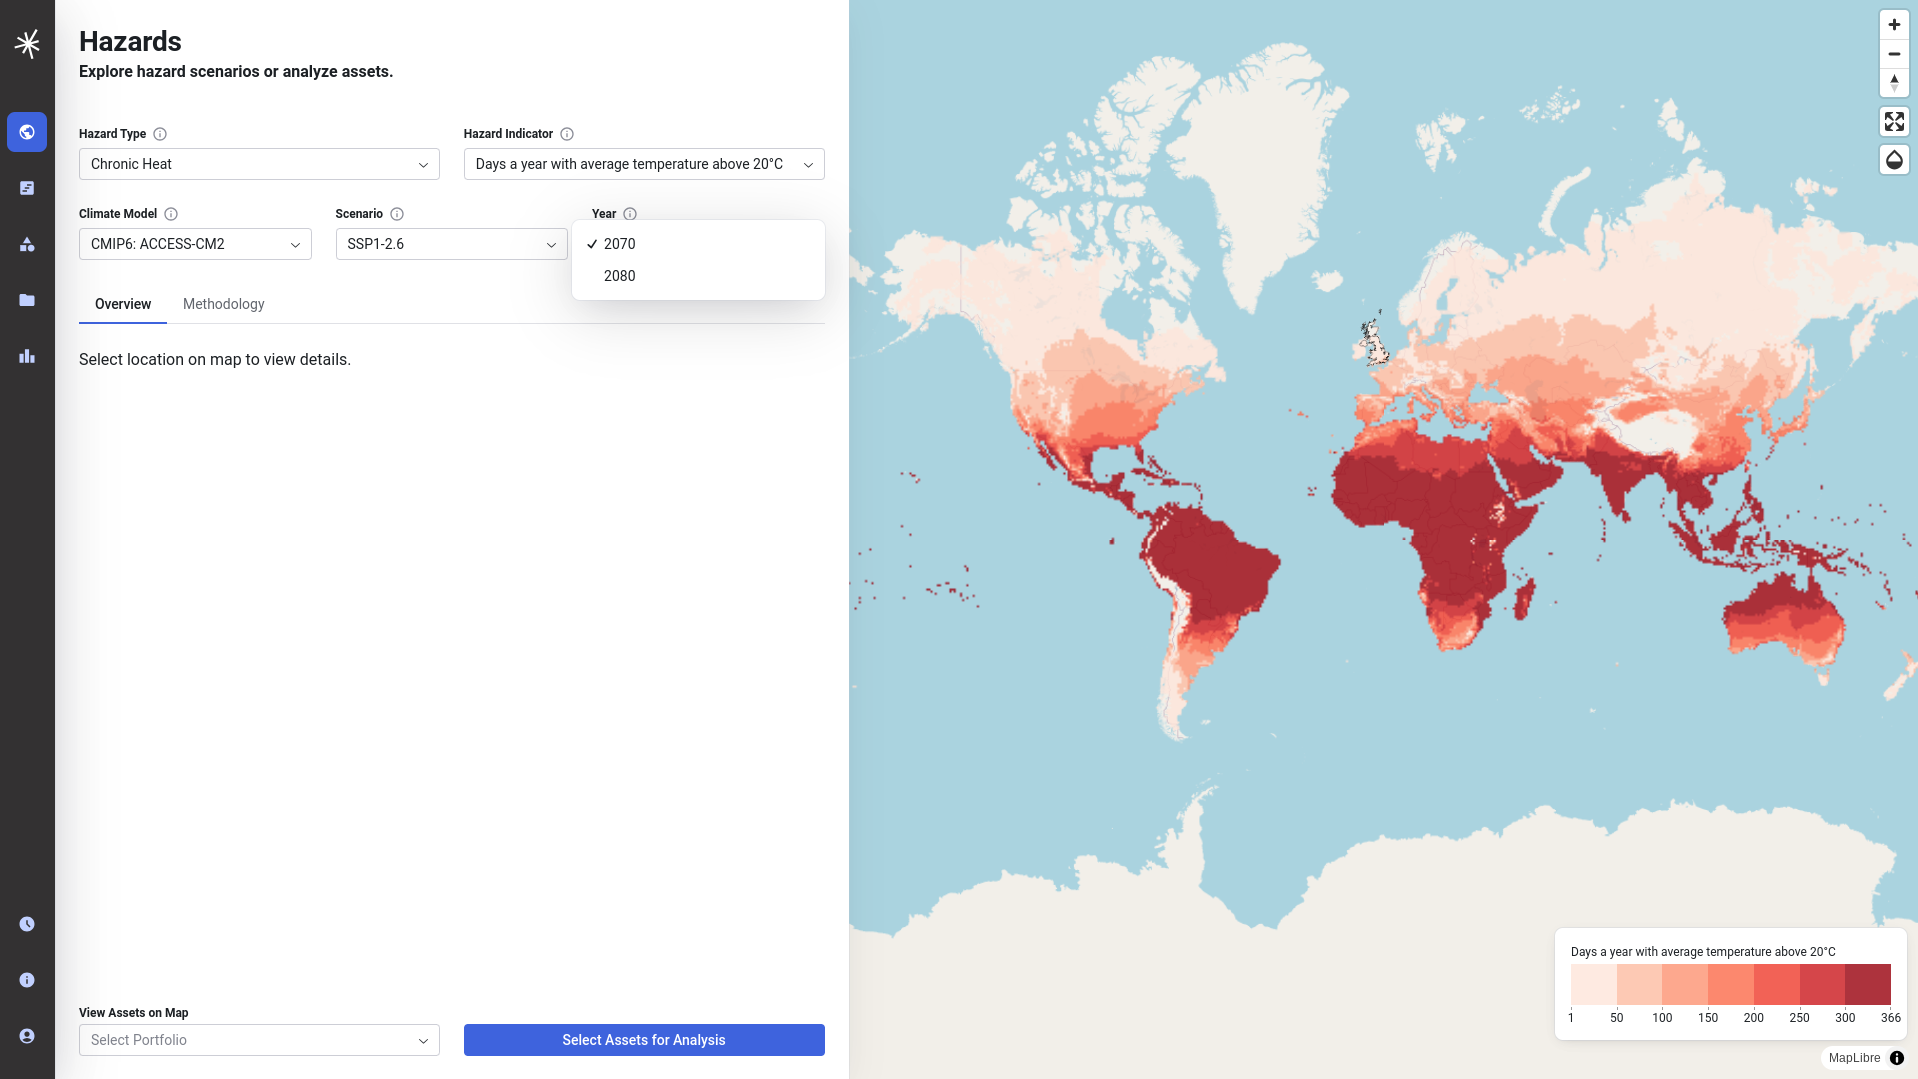
Task: Click the darkest red legend swatch
Action: (x=1867, y=984)
